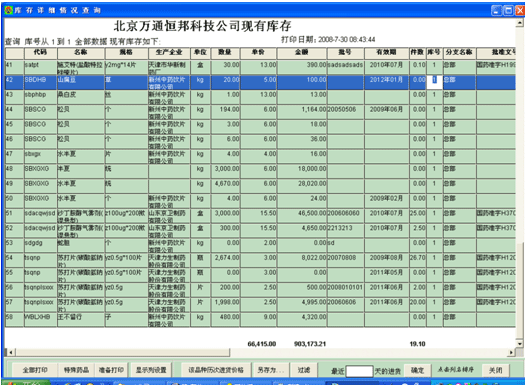Click the 准备打印 button

pos(111,370)
